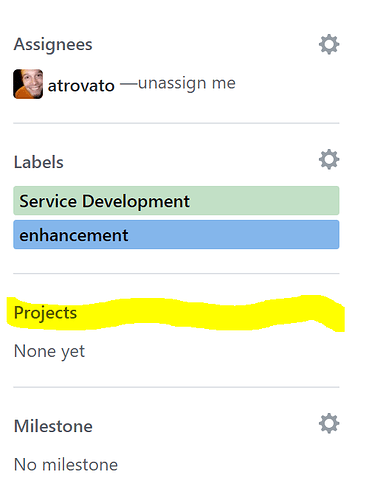Click the gear icon beside Labels
382x500 pixels.
[x=329, y=159]
